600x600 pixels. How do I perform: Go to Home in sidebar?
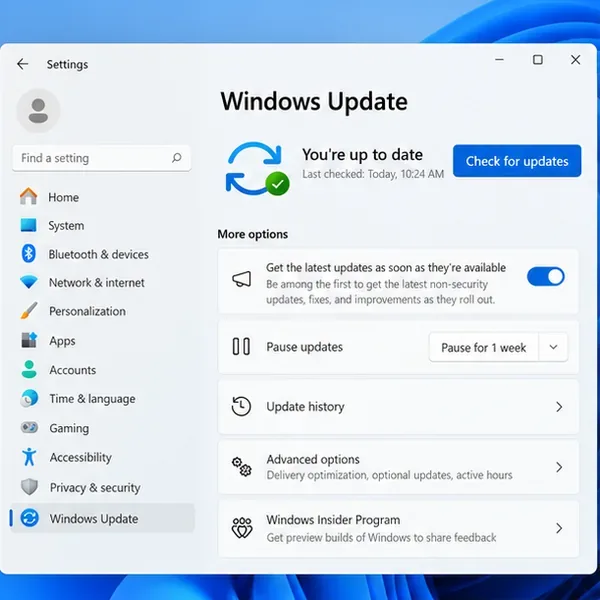click(64, 197)
